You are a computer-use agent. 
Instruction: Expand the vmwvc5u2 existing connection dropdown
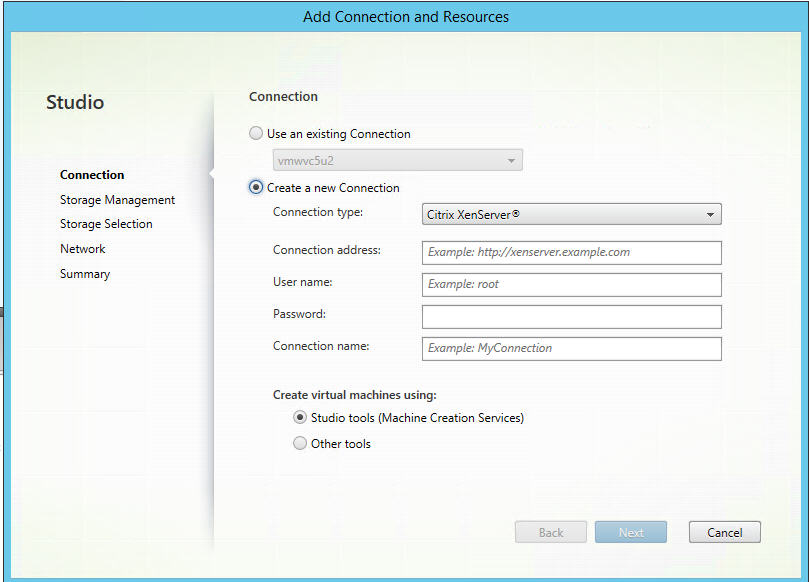(397, 160)
